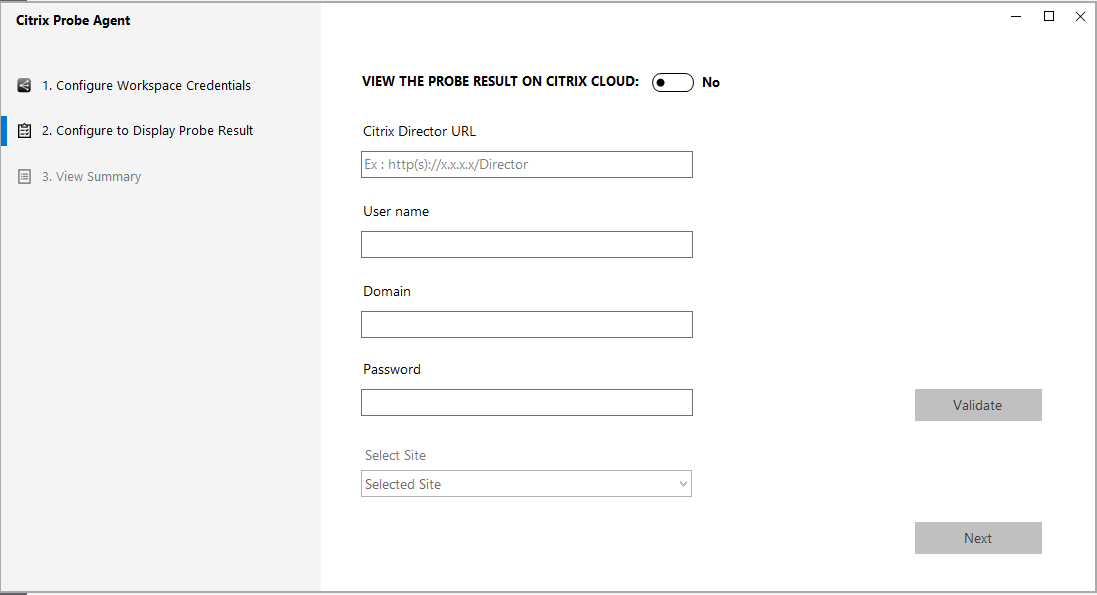Click the Workspace Credentials step icon

[x=25, y=85]
